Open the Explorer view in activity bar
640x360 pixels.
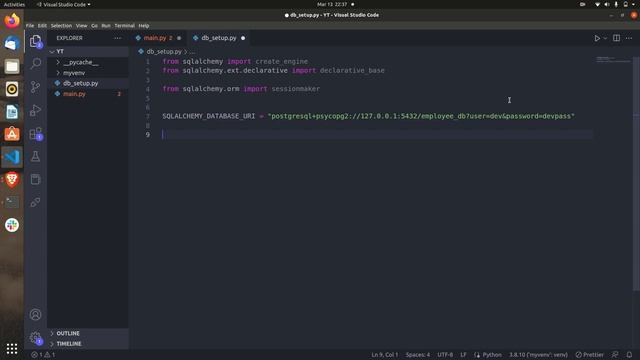click(x=36, y=41)
